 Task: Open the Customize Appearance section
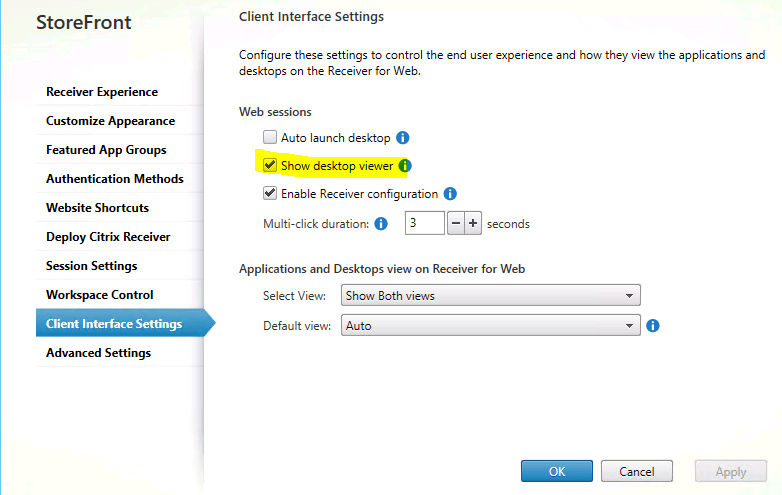coord(110,121)
